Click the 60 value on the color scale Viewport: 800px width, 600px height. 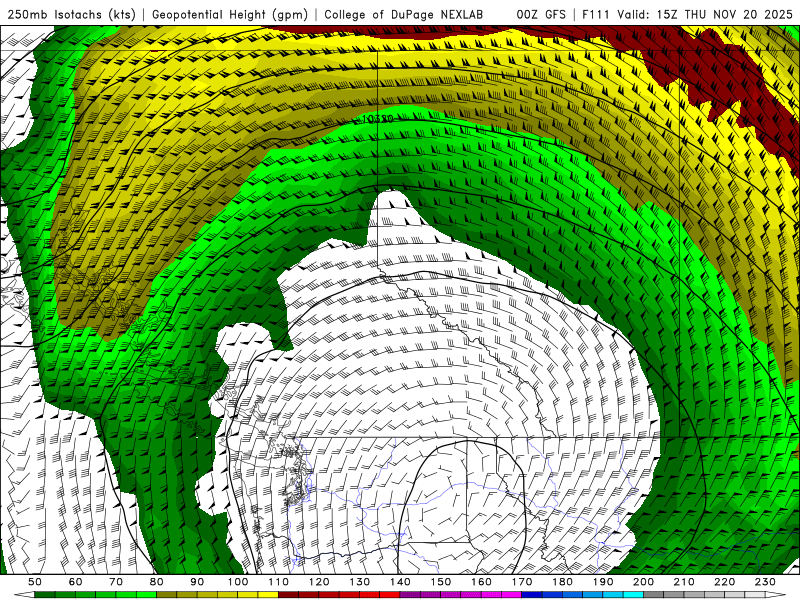[76, 582]
